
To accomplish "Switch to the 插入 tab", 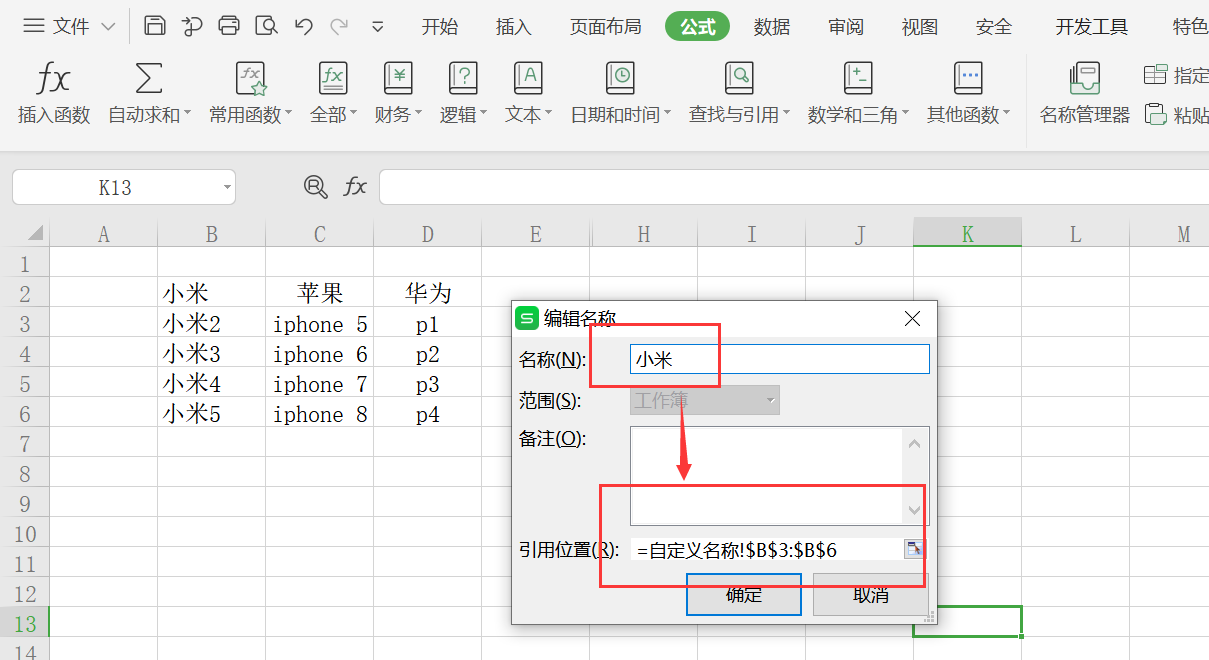I will 514,27.
